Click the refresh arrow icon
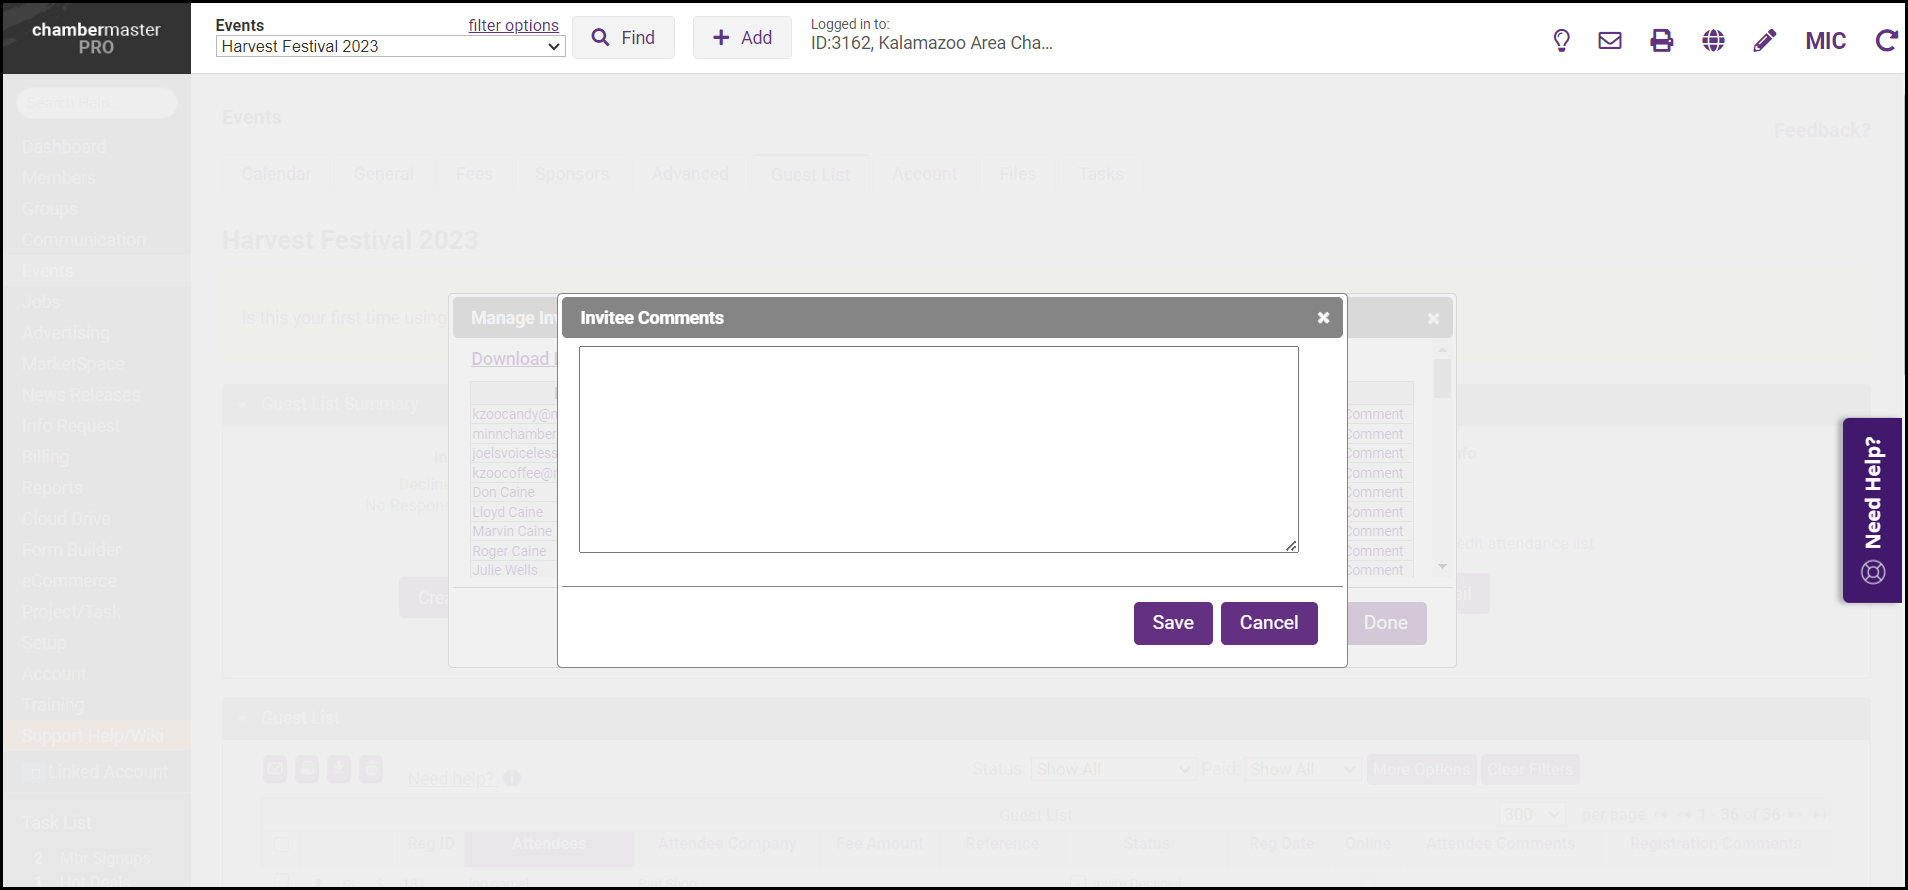Image resolution: width=1908 pixels, height=890 pixels. tap(1886, 40)
